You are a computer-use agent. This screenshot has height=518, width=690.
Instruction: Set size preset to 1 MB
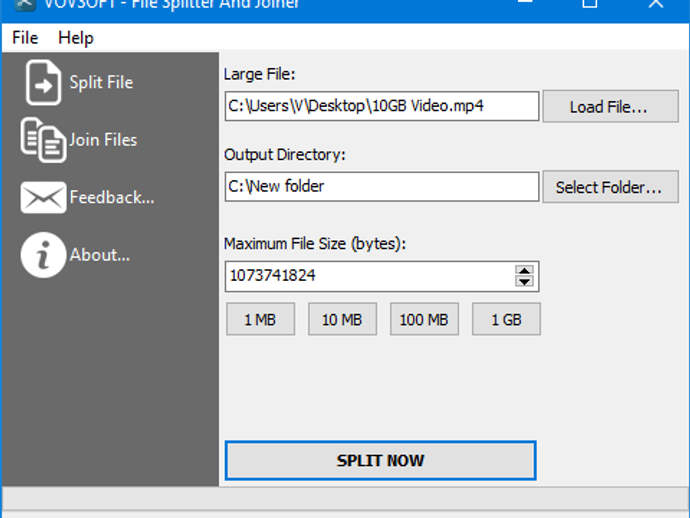260,320
